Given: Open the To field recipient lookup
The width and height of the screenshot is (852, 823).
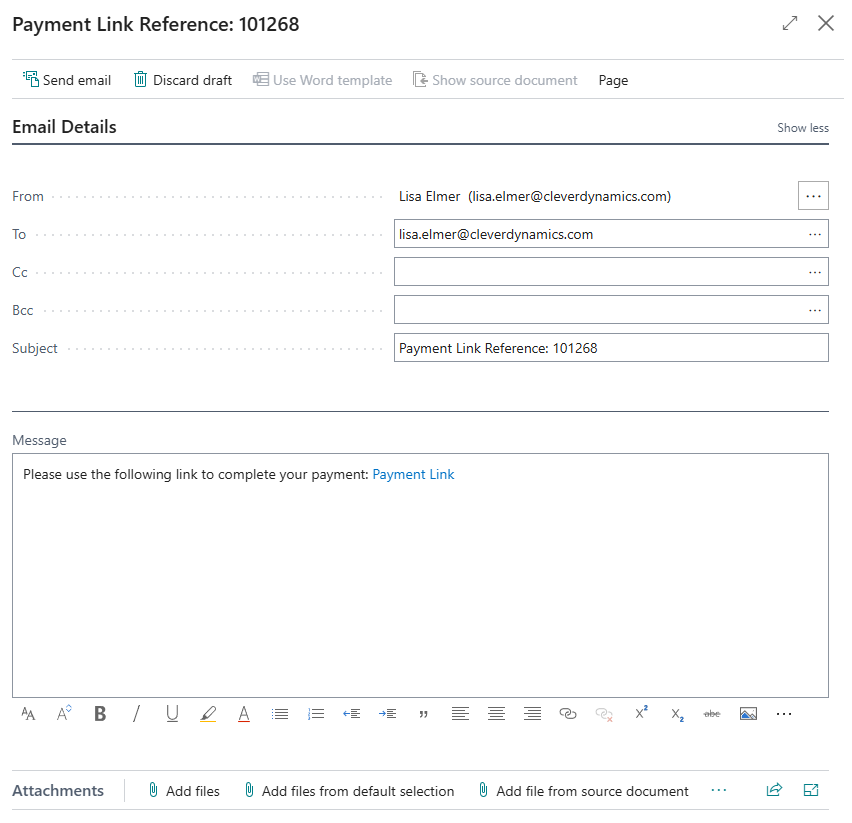Looking at the screenshot, I should (816, 234).
